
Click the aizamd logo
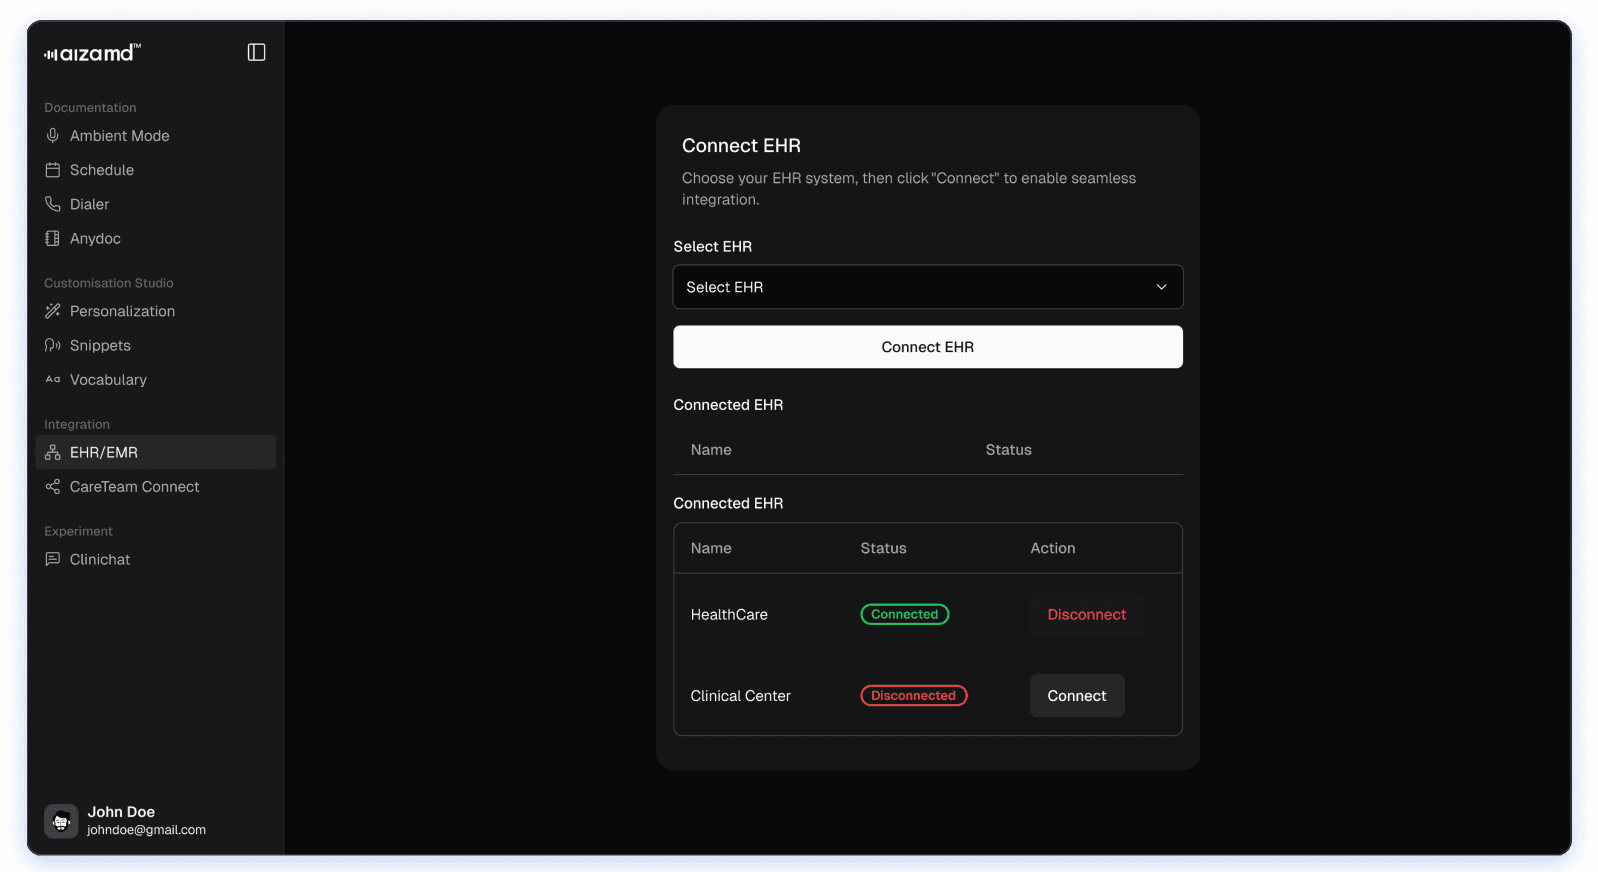[92, 53]
